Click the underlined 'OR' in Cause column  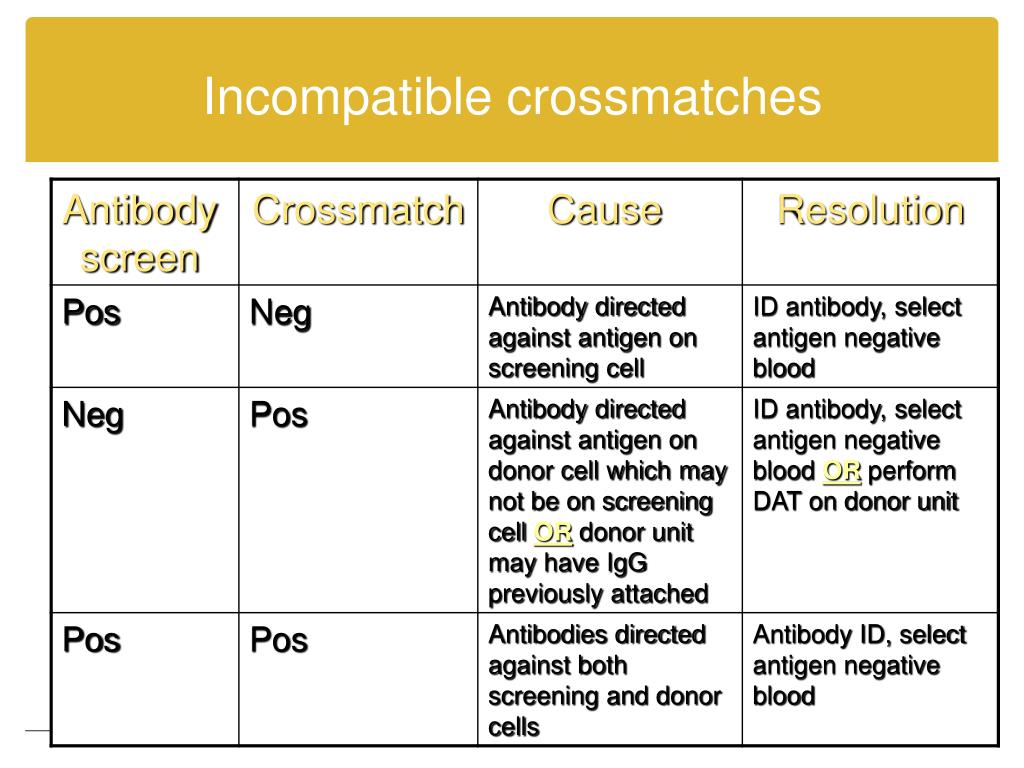pyautogui.click(x=553, y=533)
